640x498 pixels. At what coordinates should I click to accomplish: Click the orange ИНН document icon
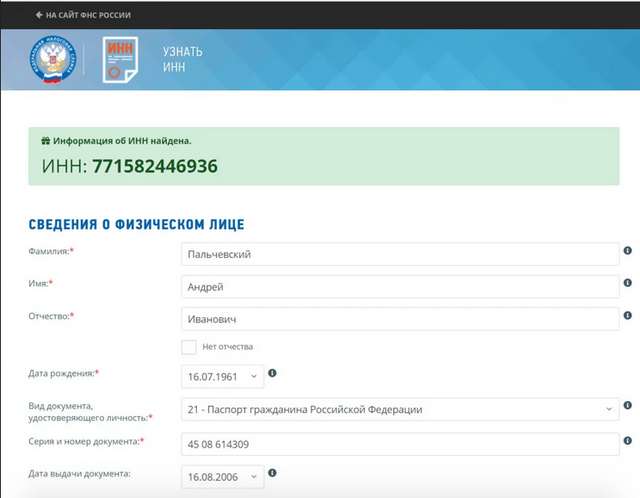[x=122, y=60]
